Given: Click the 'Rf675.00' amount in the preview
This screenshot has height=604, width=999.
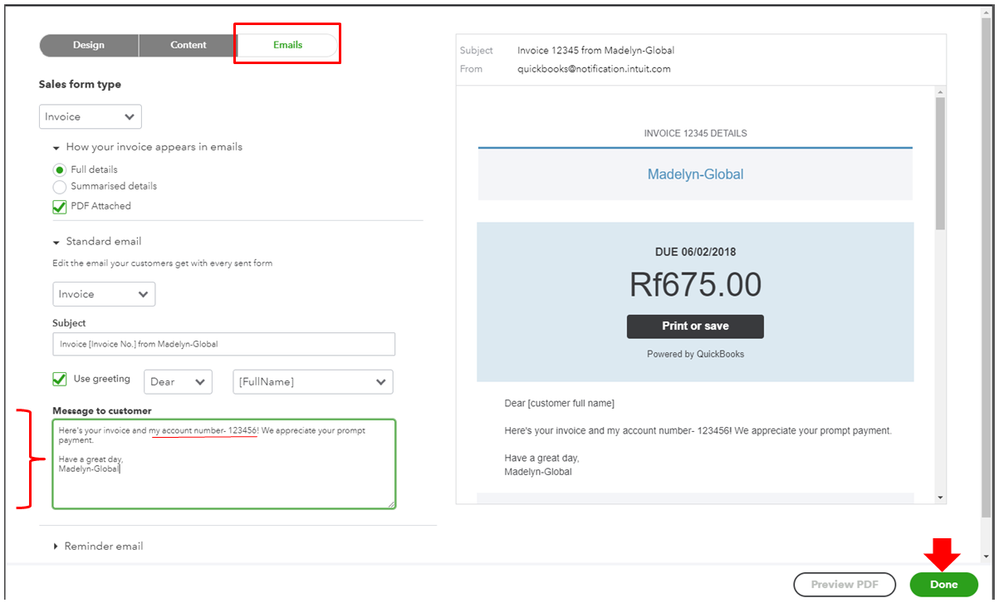Looking at the screenshot, I should tap(695, 285).
